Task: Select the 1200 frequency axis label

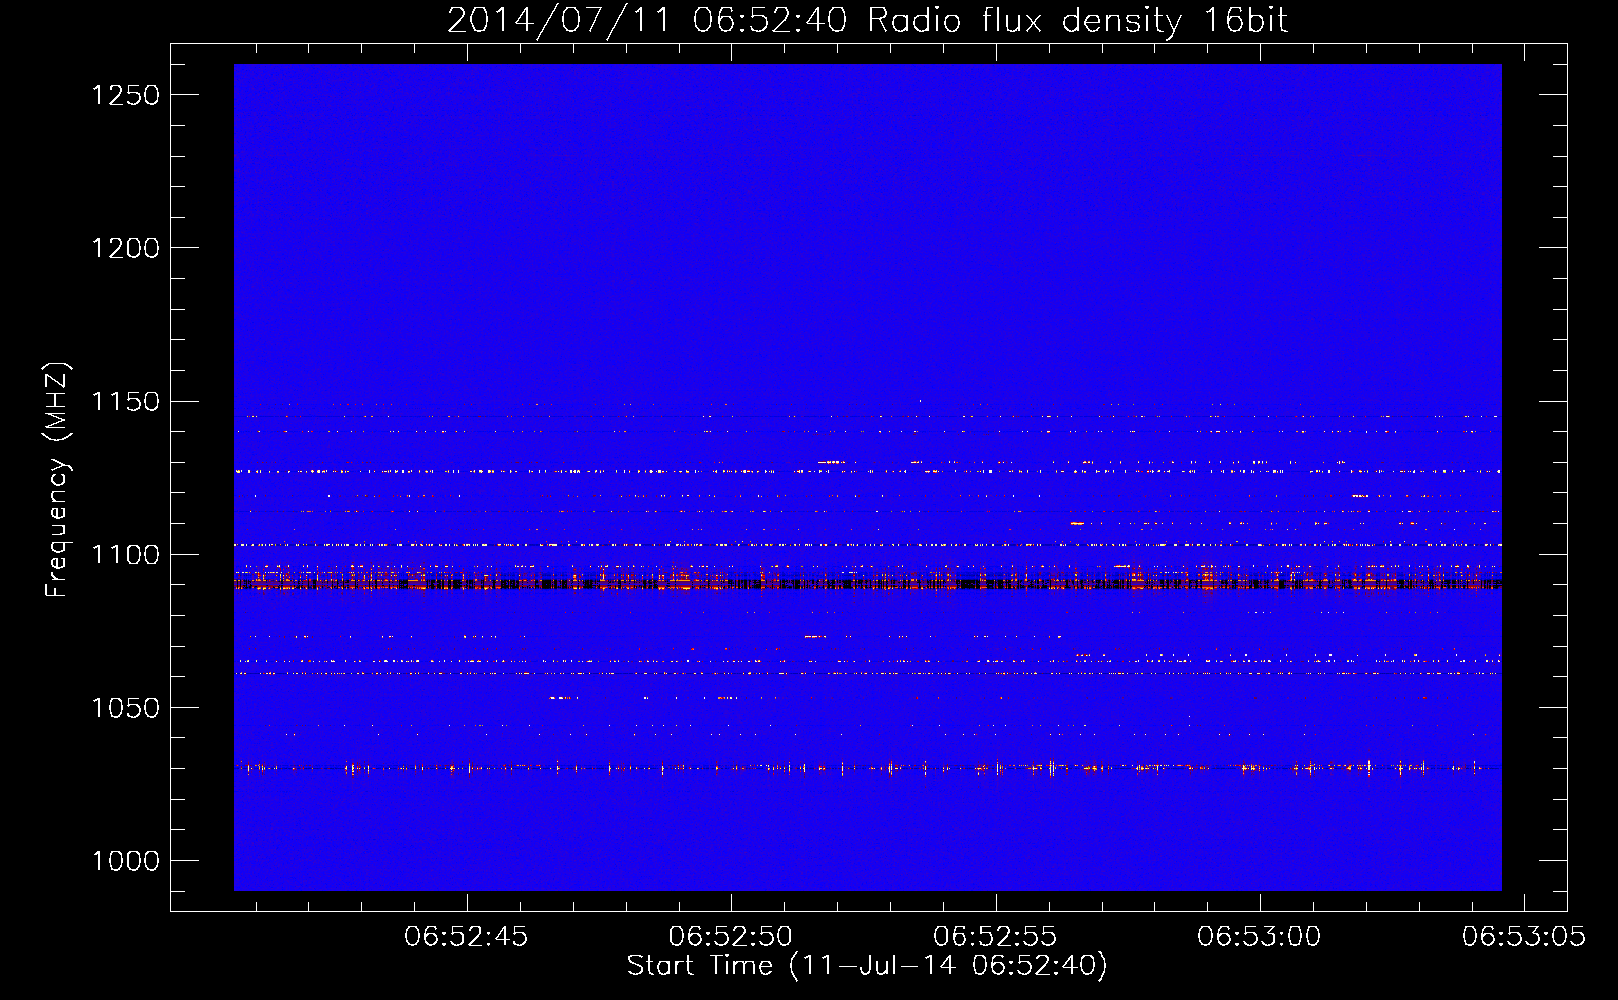Action: [125, 248]
